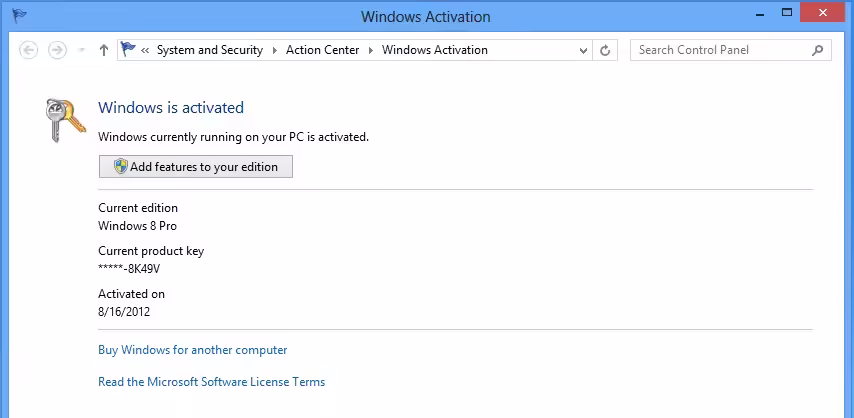Click the title bar flag icon

point(20,15)
